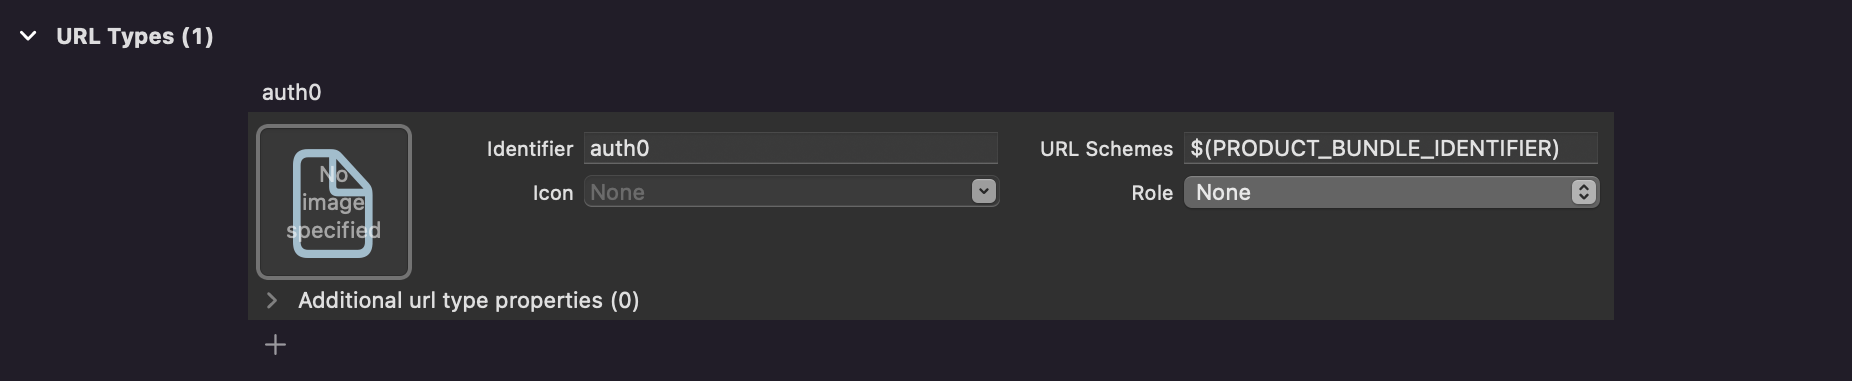
Task: Collapse the URL Types section chevron
Action: click(x=28, y=36)
